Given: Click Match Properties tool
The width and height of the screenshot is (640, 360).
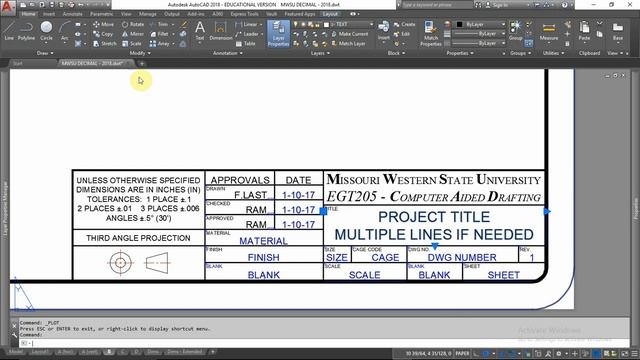Looking at the screenshot, I should point(431,33).
